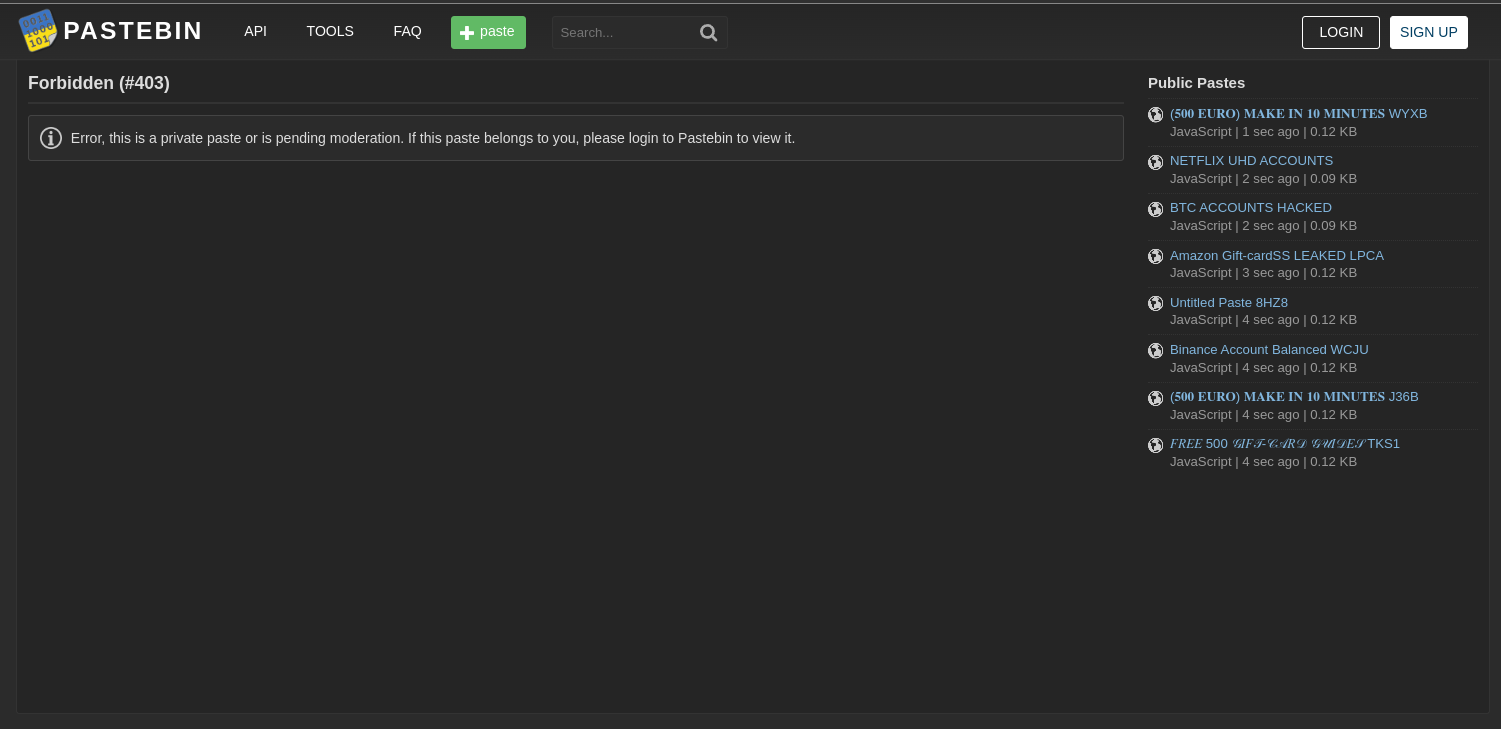Open the NETFLIX UHD ACCOUNTS paste link

pyautogui.click(x=1251, y=161)
